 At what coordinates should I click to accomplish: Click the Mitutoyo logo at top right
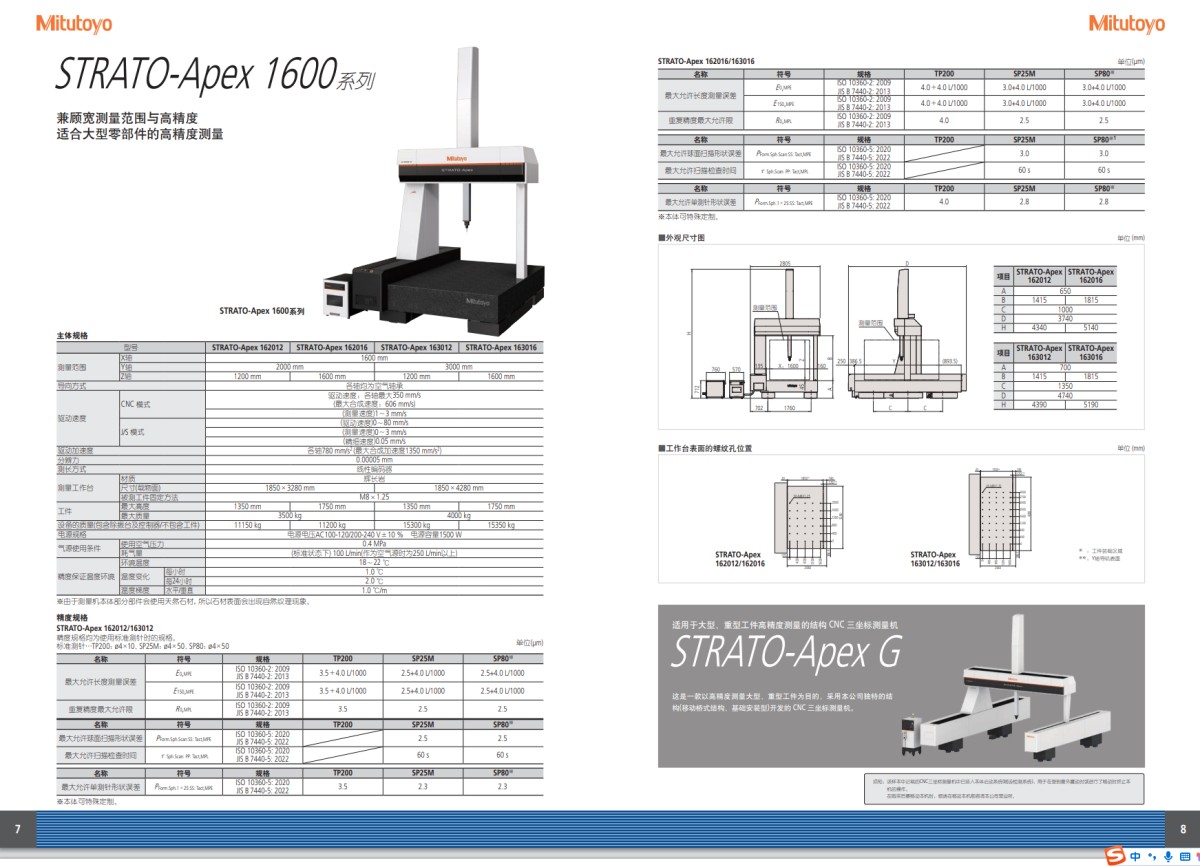pyautogui.click(x=1126, y=23)
